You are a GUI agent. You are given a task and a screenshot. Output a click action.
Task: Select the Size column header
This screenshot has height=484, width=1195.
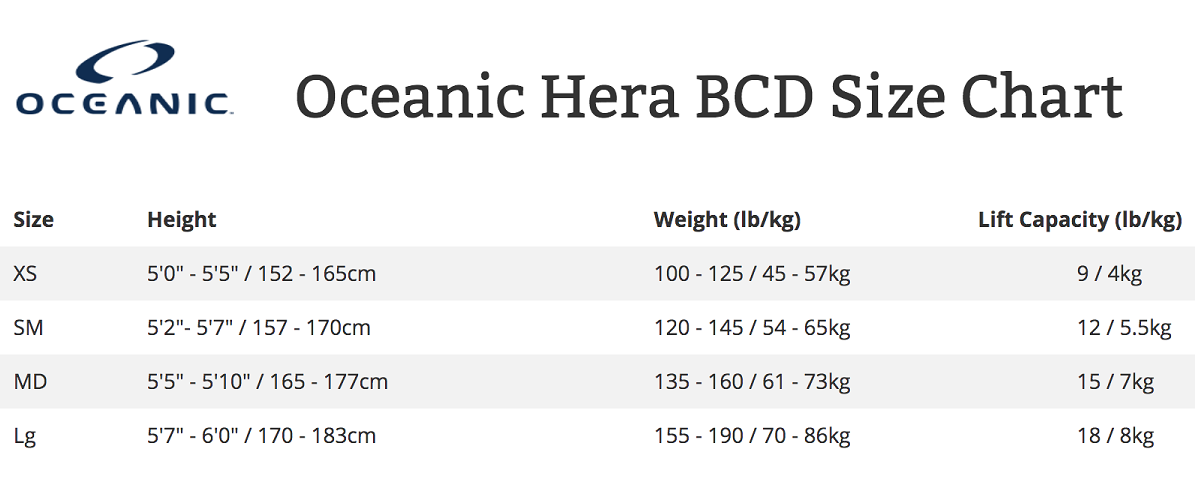[x=34, y=220]
